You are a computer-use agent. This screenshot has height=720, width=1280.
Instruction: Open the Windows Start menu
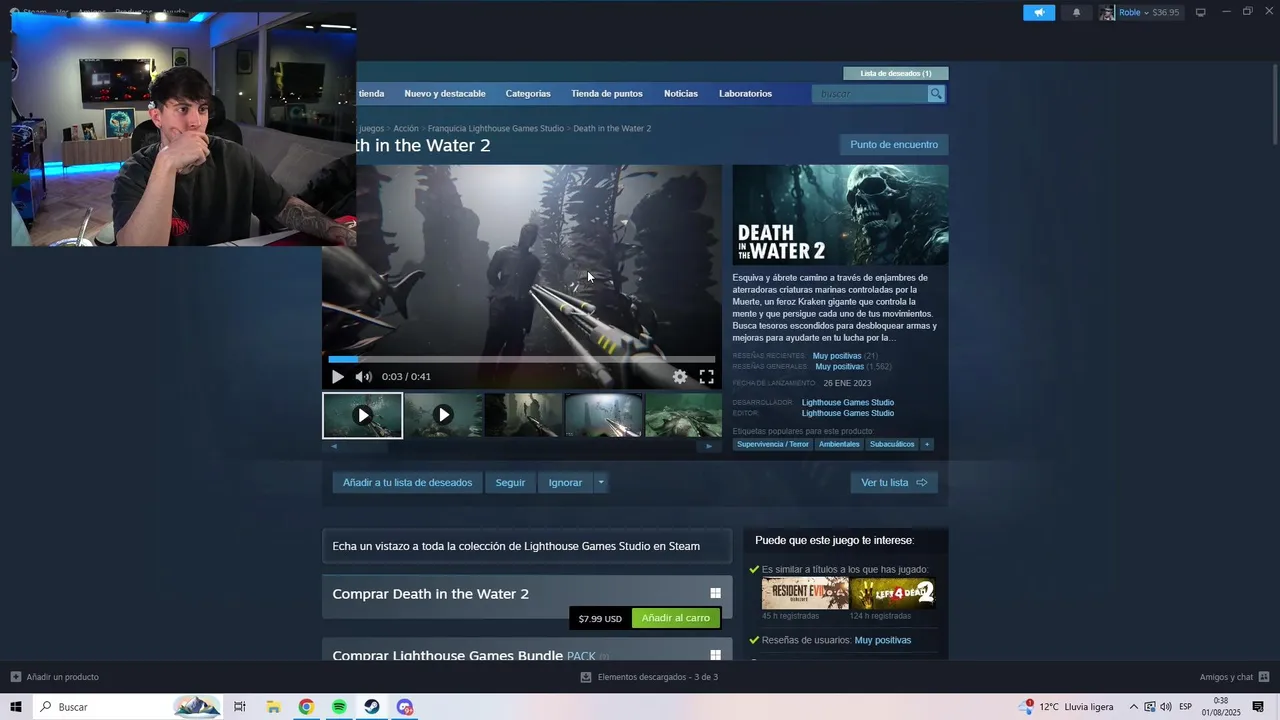(x=16, y=707)
